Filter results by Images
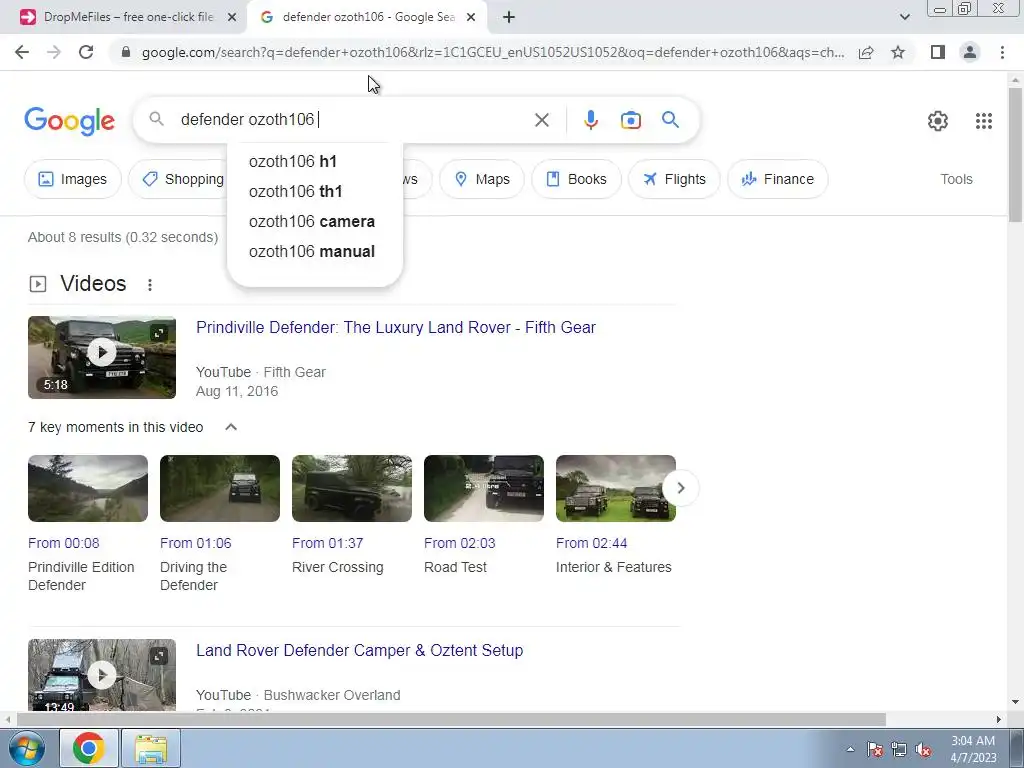 coord(72,179)
